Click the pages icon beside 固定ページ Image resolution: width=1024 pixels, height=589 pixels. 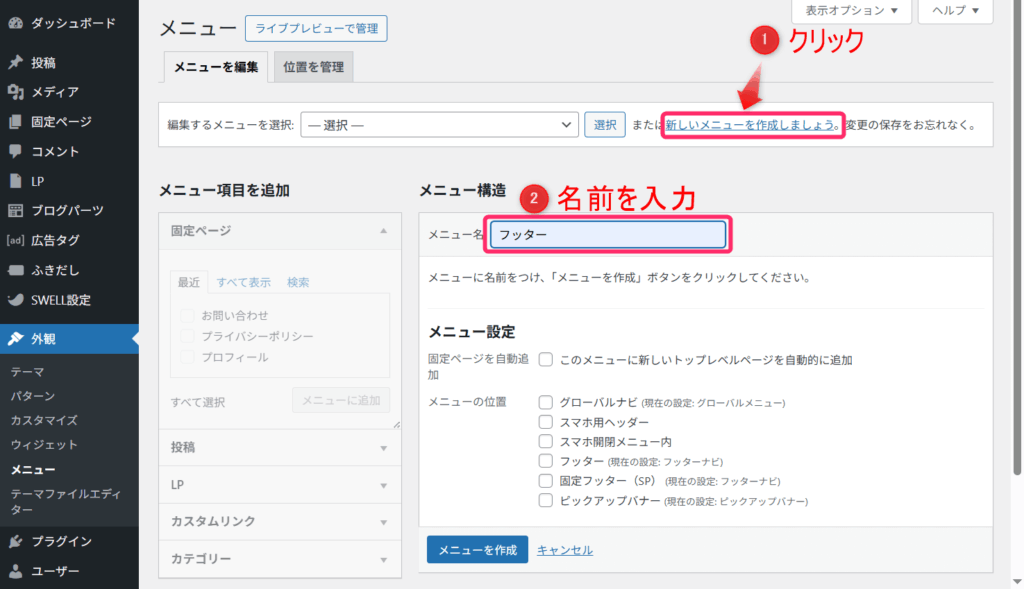tap(16, 121)
